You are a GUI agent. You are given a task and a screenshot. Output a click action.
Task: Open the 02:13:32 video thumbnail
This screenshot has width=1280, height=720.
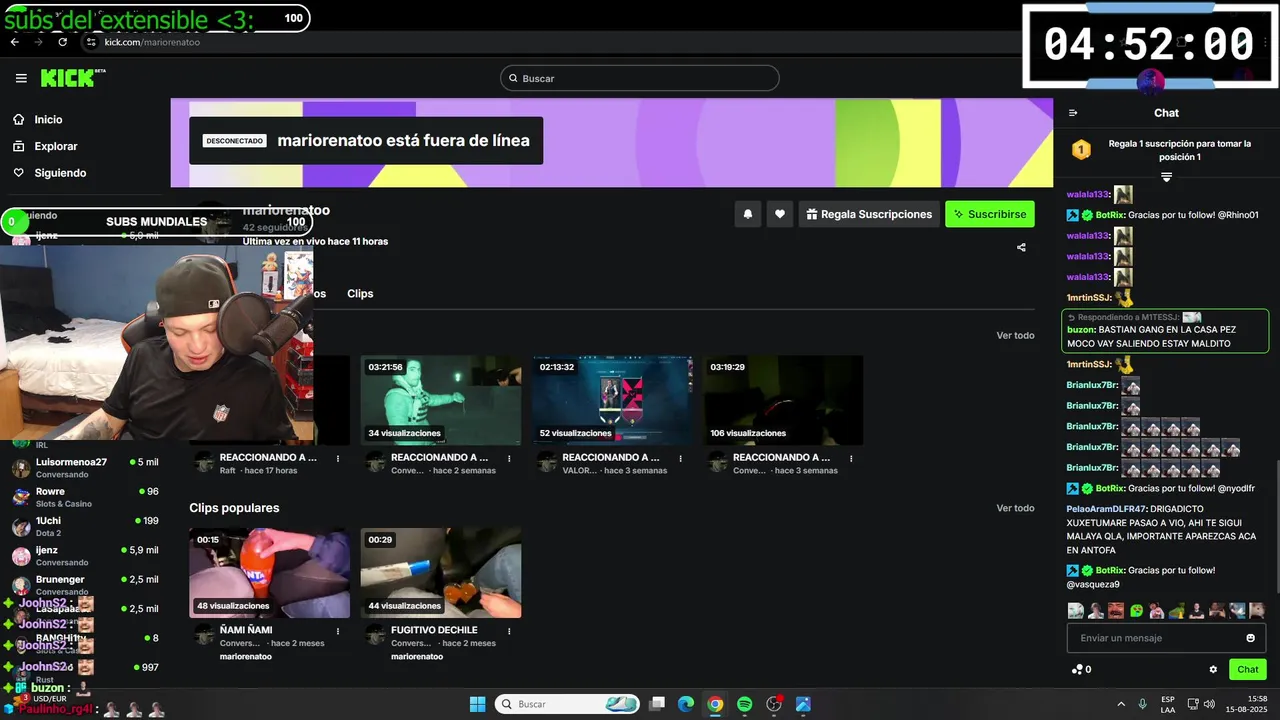tap(612, 400)
